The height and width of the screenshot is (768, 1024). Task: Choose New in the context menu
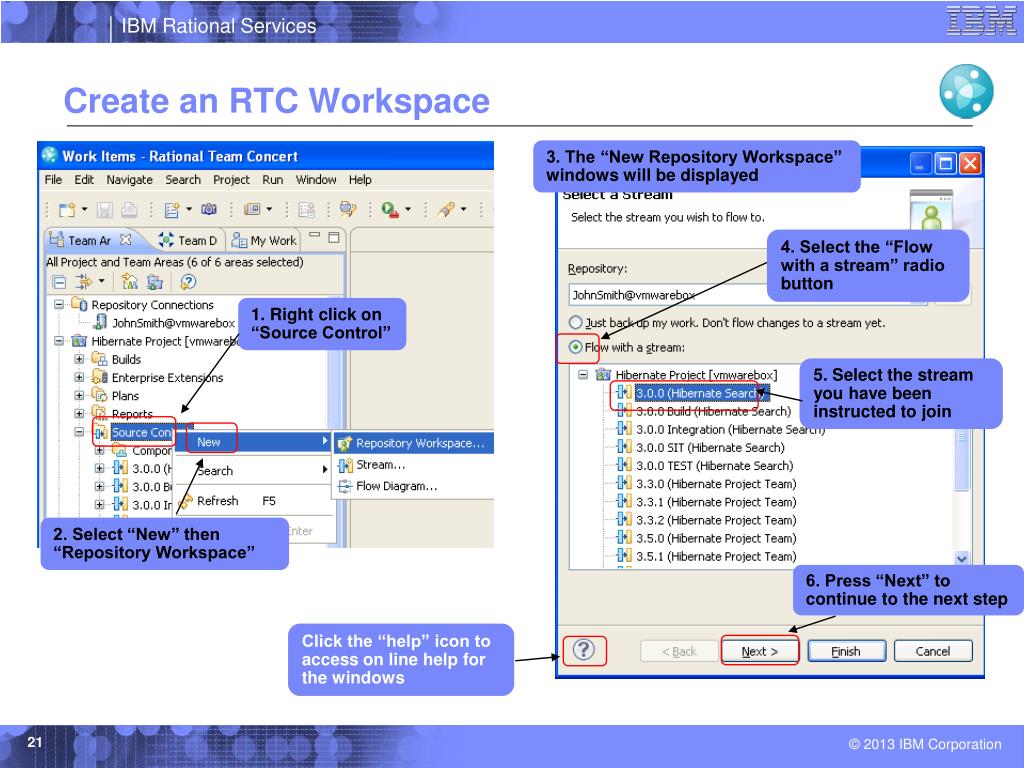pyautogui.click(x=252, y=442)
